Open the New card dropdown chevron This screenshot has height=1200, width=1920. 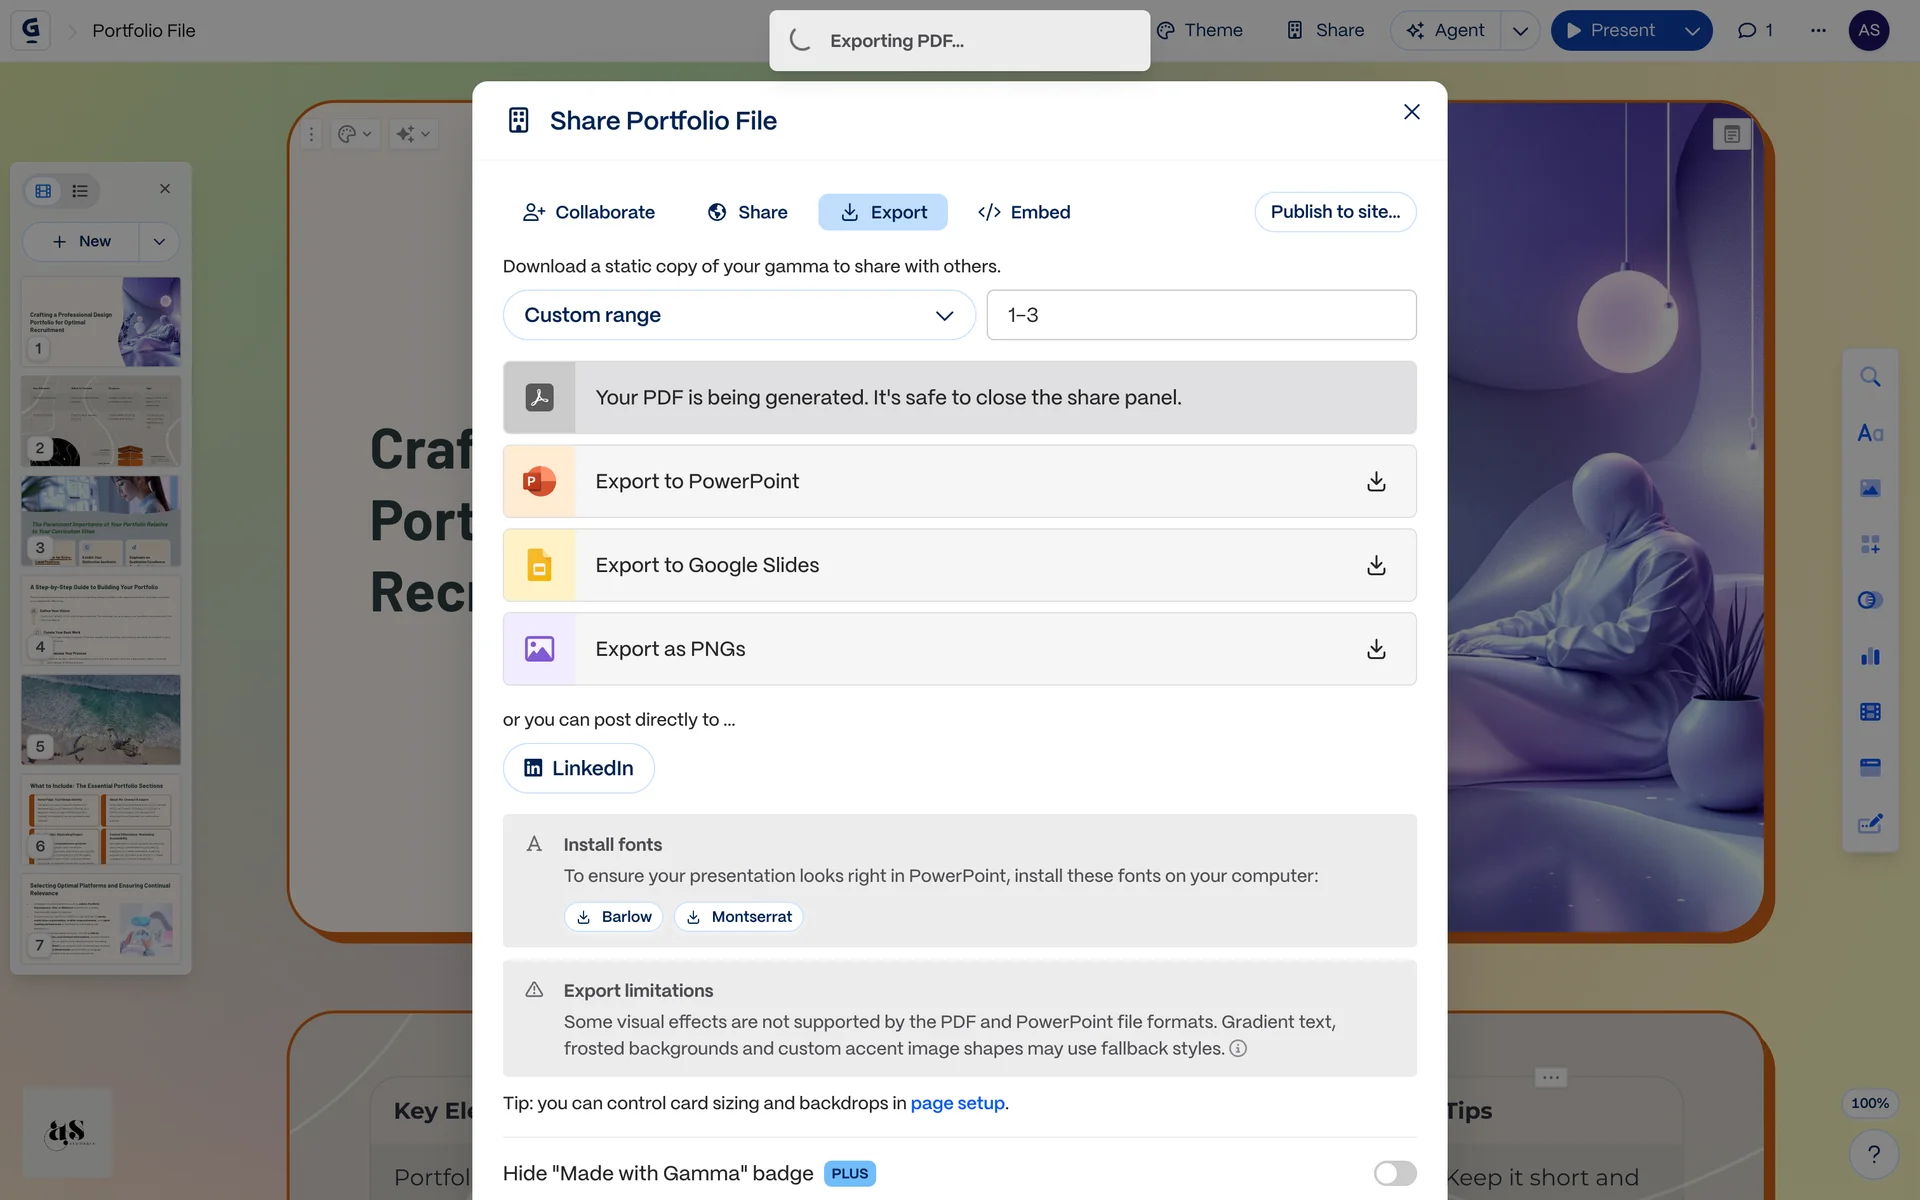pyautogui.click(x=159, y=241)
